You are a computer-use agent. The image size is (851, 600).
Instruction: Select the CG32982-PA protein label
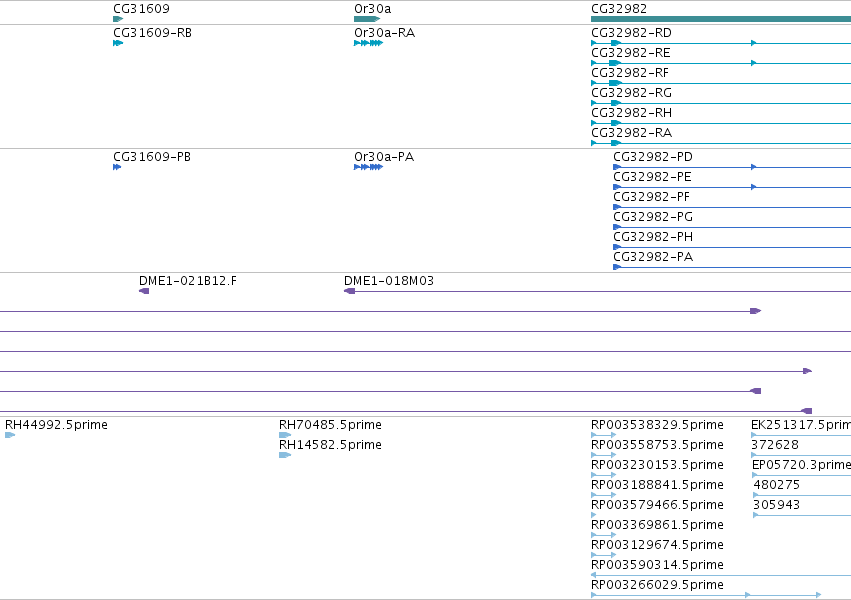(653, 257)
